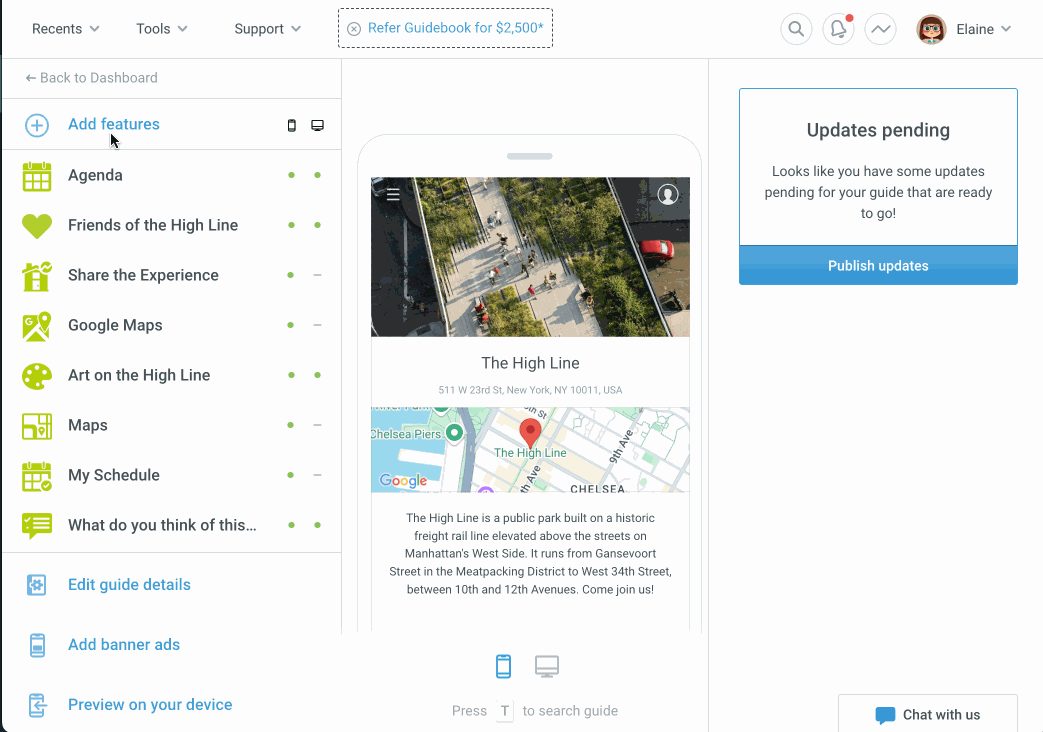Click the red map pin in the preview map
1043x732 pixels.
coord(530,433)
